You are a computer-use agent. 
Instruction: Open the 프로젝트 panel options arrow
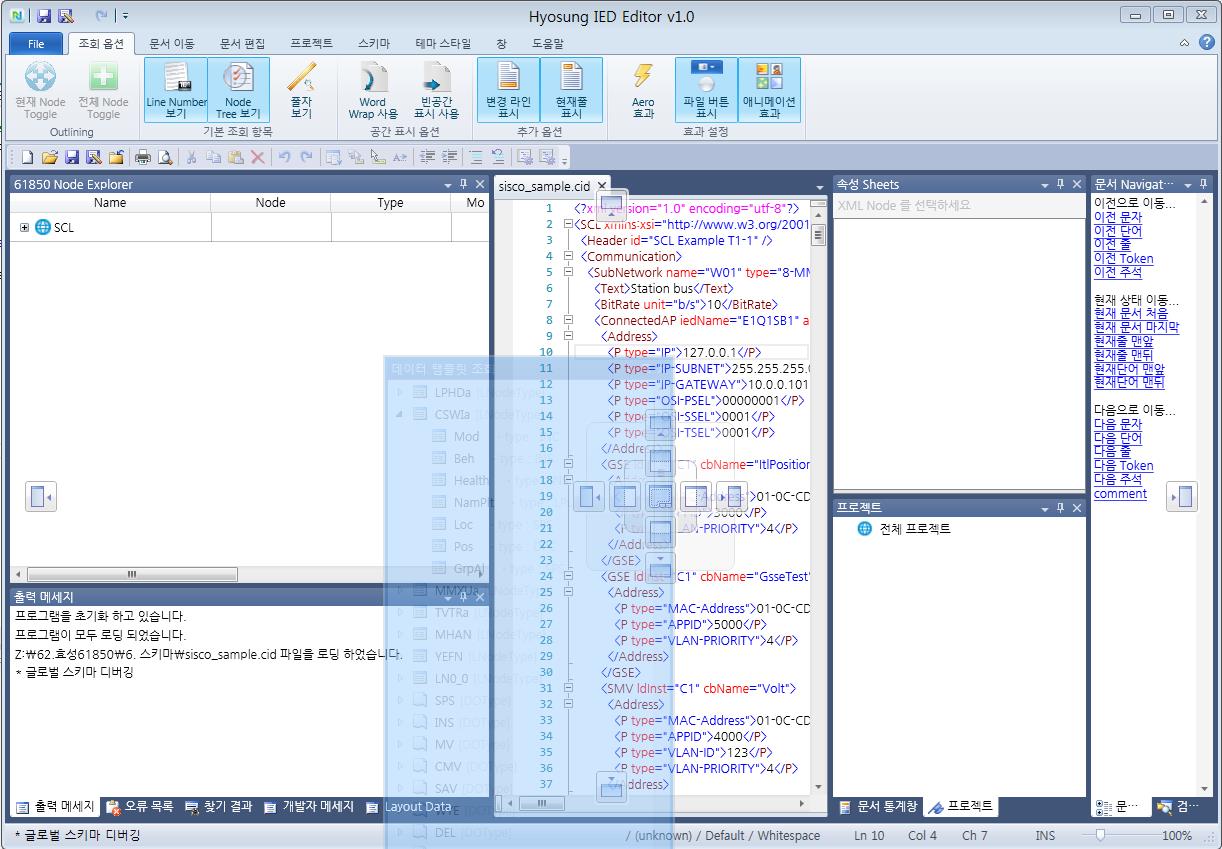1045,508
